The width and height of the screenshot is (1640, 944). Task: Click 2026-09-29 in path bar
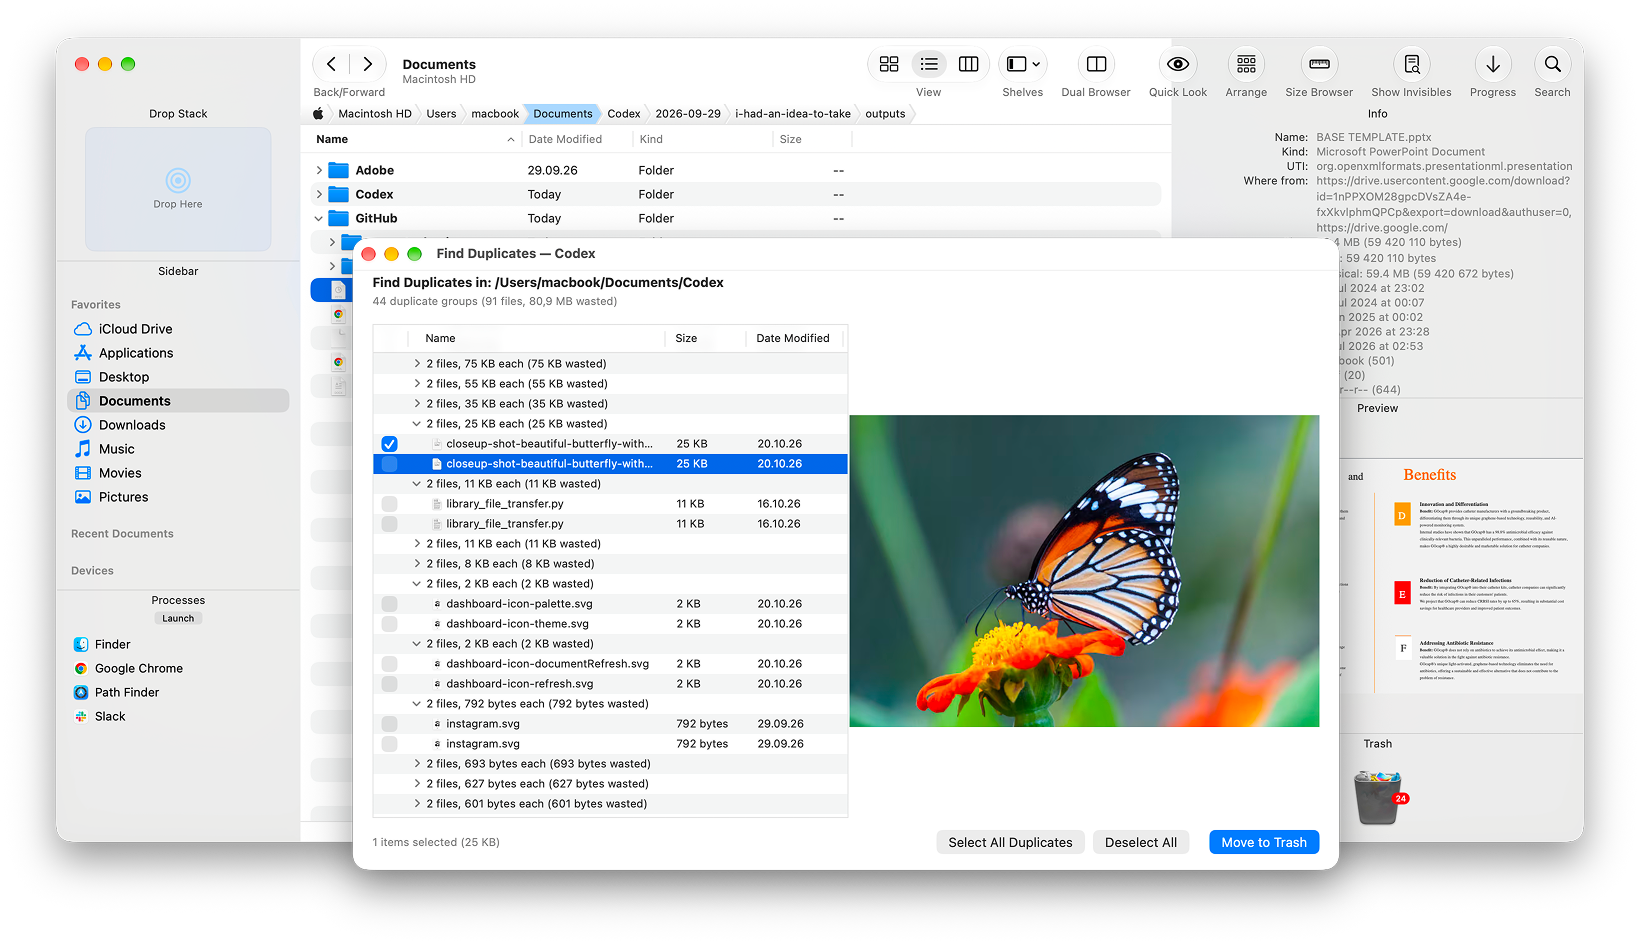pyautogui.click(x=688, y=114)
